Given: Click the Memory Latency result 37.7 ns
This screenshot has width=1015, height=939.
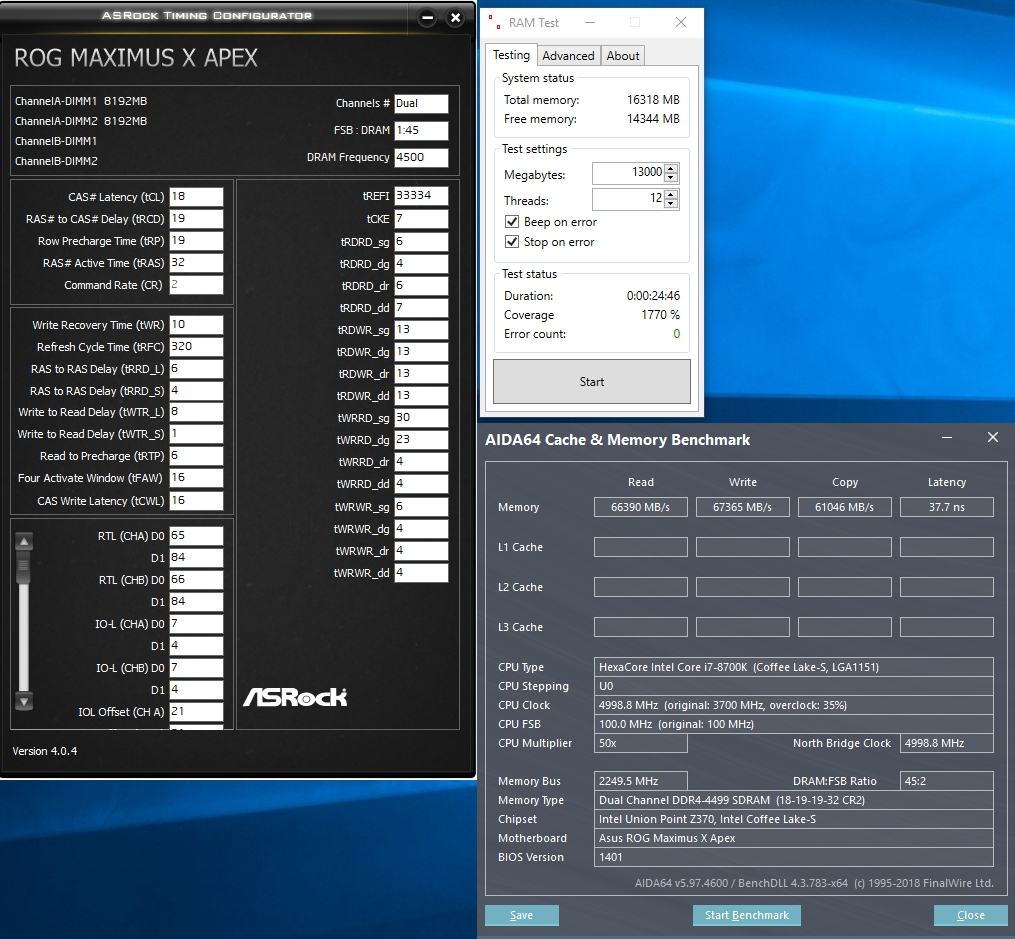Looking at the screenshot, I should [x=947, y=507].
